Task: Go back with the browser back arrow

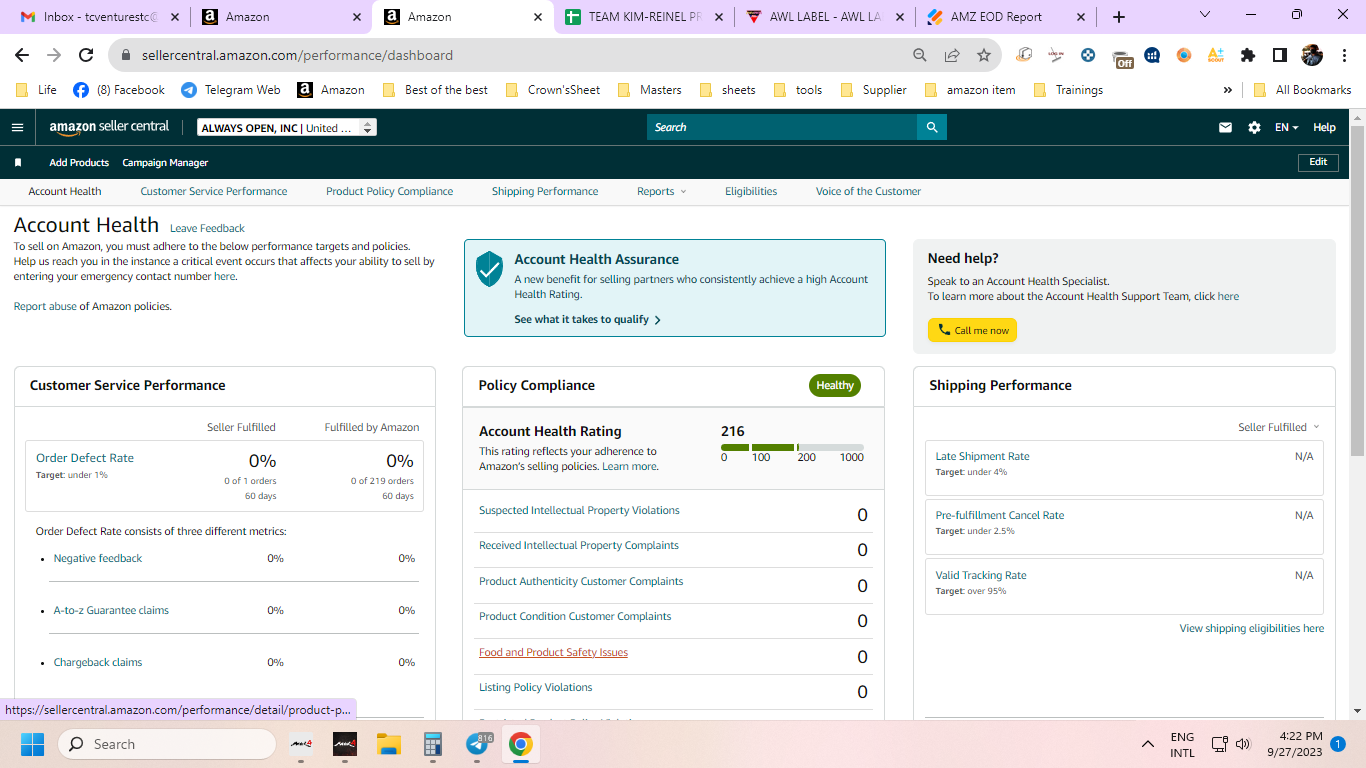Action: point(22,55)
